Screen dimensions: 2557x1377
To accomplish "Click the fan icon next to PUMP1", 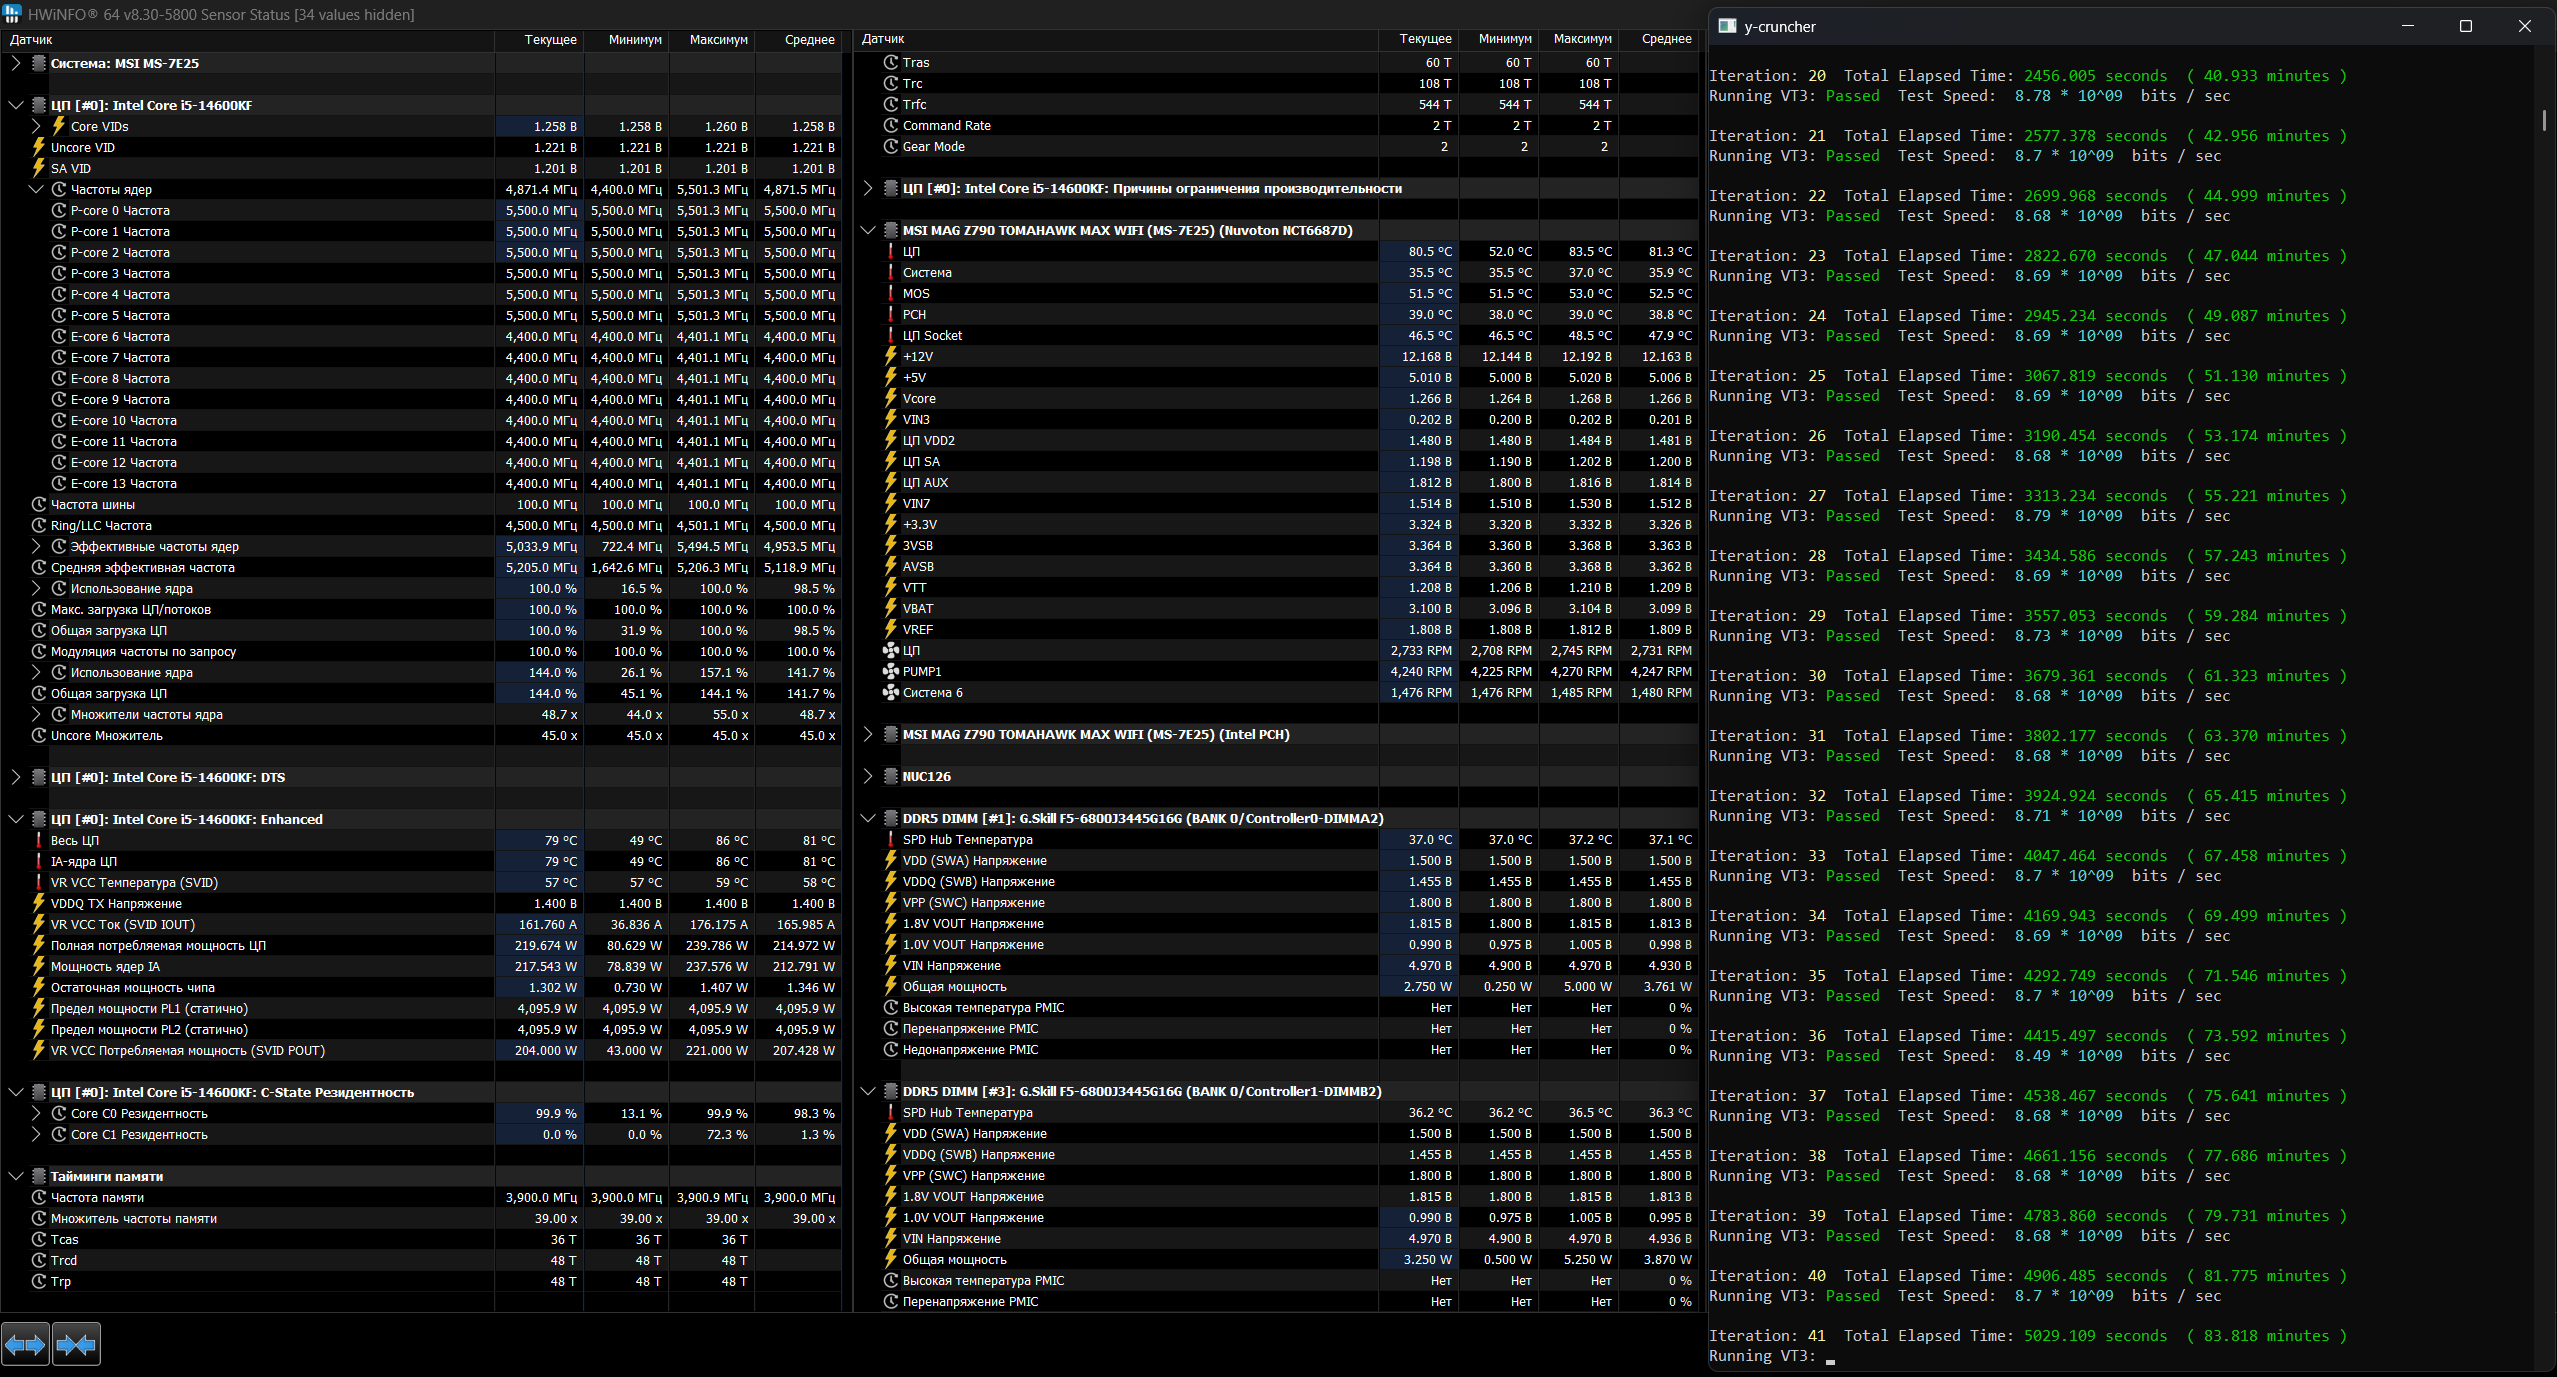I will [x=890, y=671].
